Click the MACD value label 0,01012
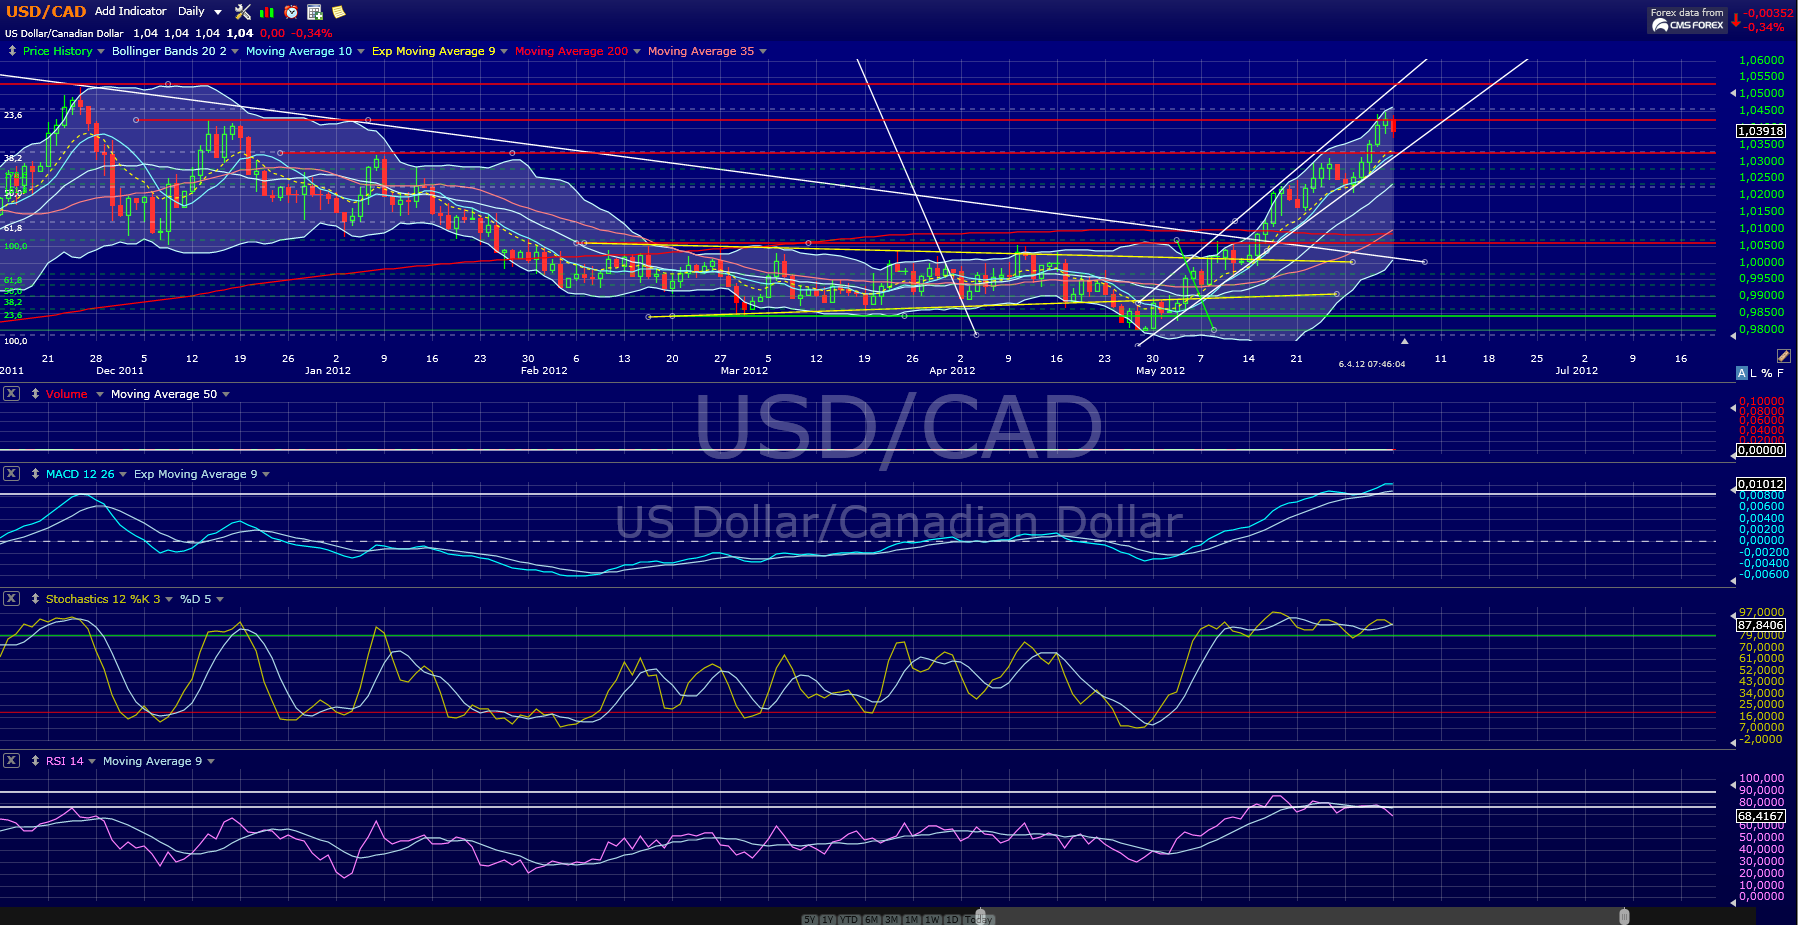 [x=1761, y=484]
